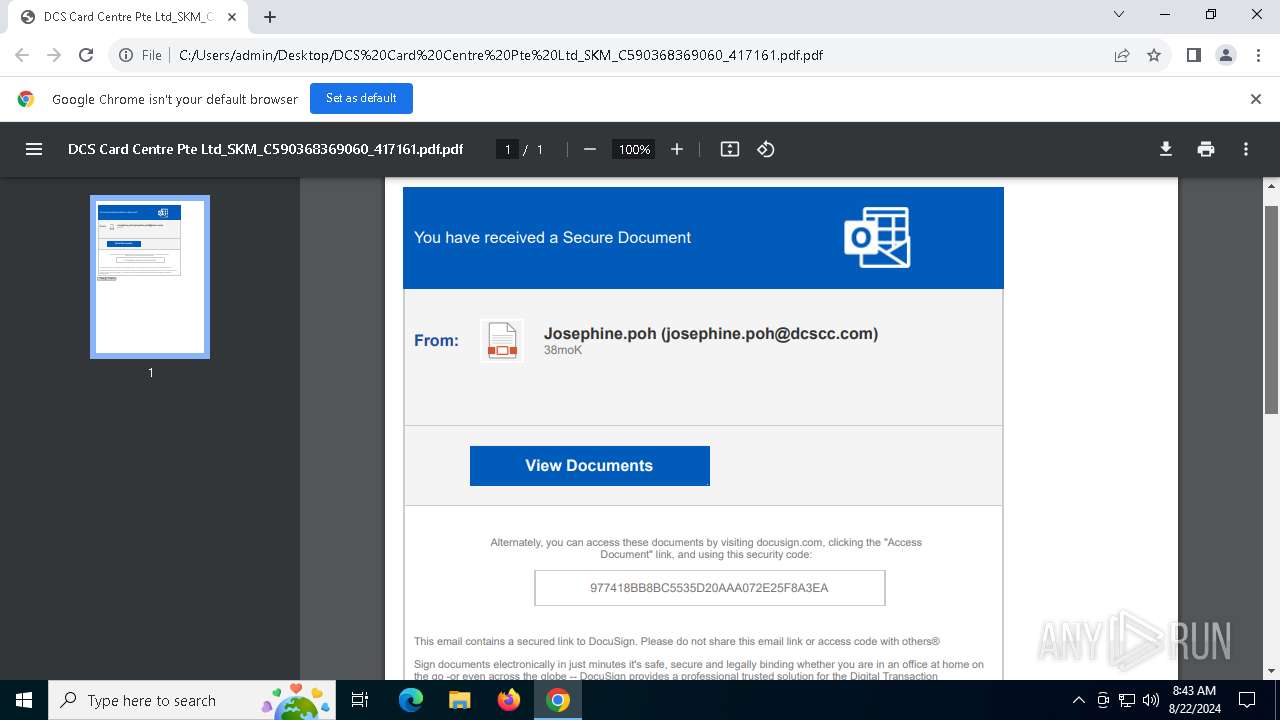
Task: Click the Outlook logo in banner
Action: pos(877,237)
